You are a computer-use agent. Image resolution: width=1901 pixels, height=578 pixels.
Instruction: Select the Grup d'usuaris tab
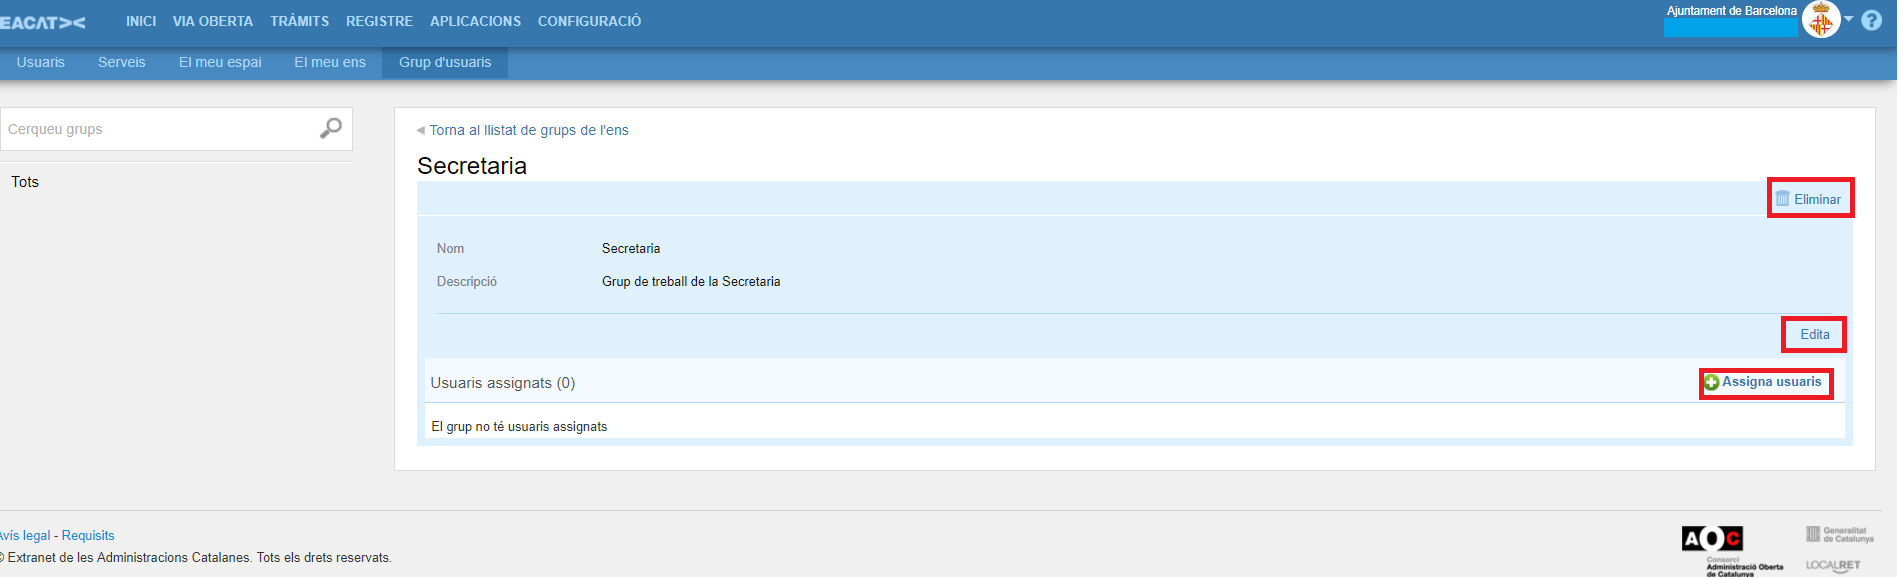pos(445,62)
